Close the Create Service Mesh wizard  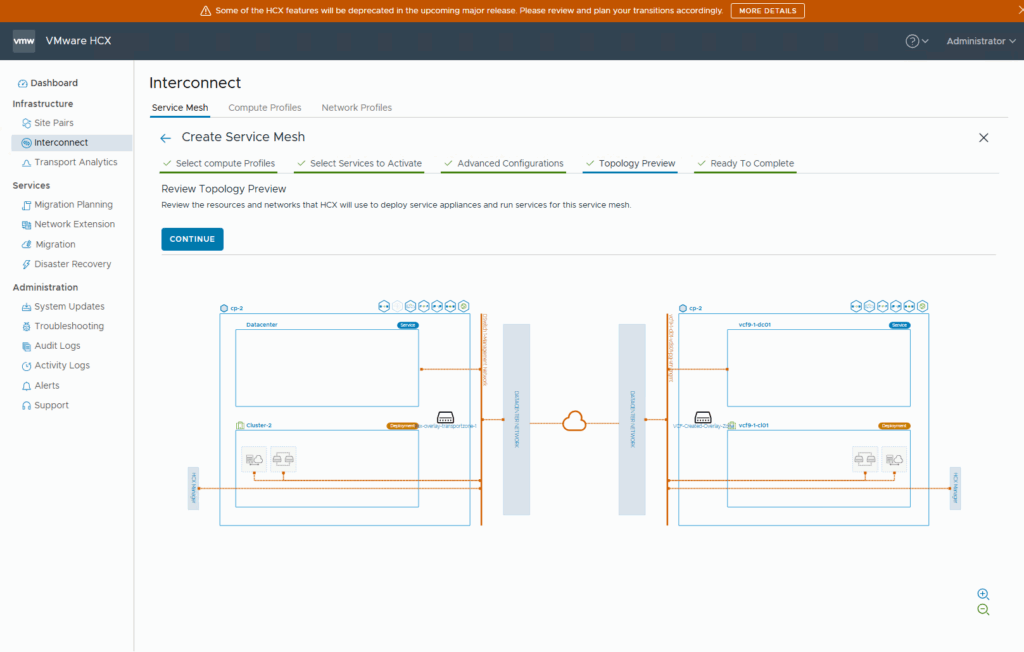(x=983, y=138)
